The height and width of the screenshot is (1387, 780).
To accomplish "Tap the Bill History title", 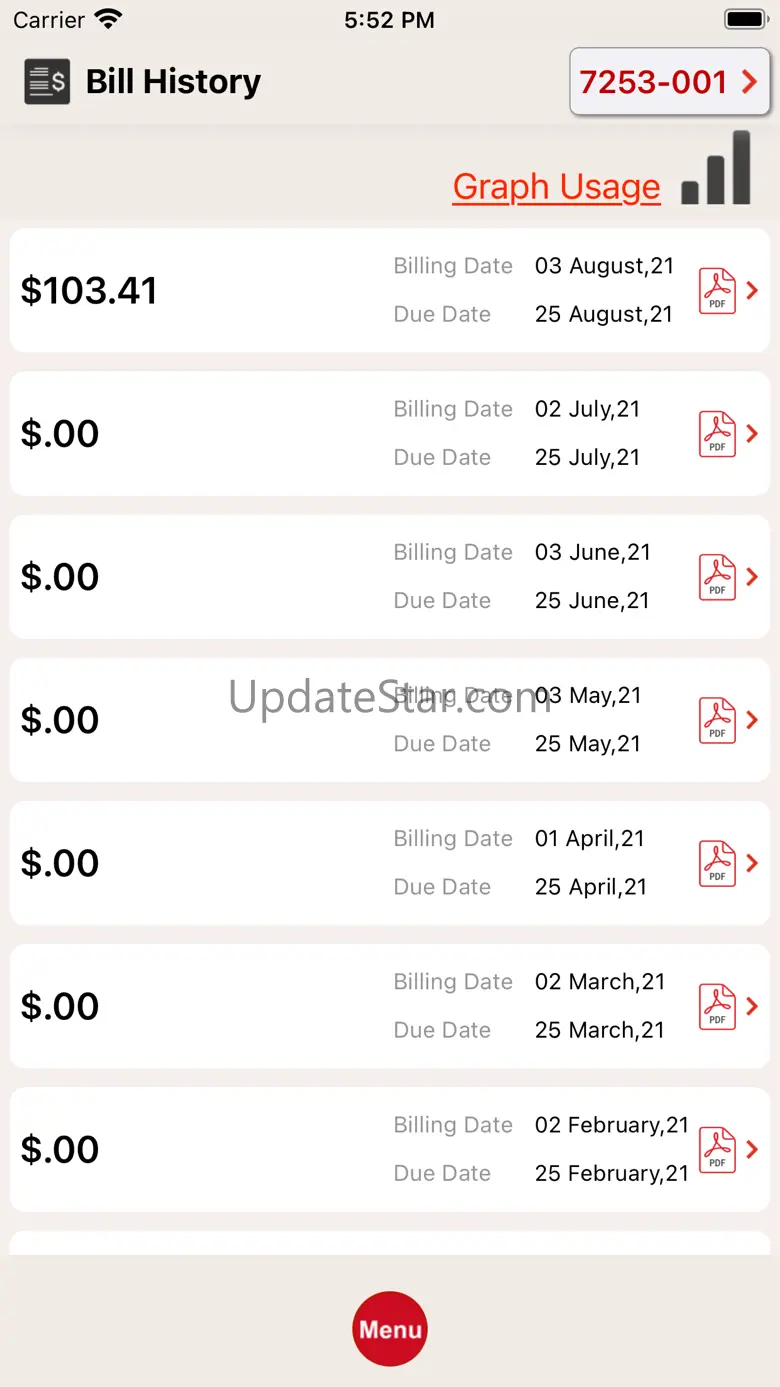I will tap(173, 82).
